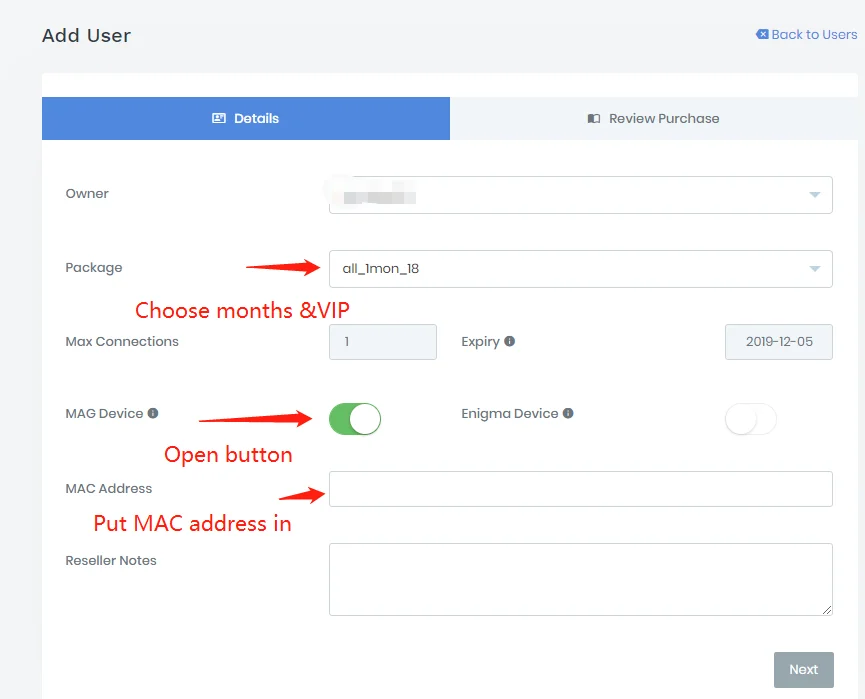Click the Owner field label
865x699 pixels.
pyautogui.click(x=87, y=194)
